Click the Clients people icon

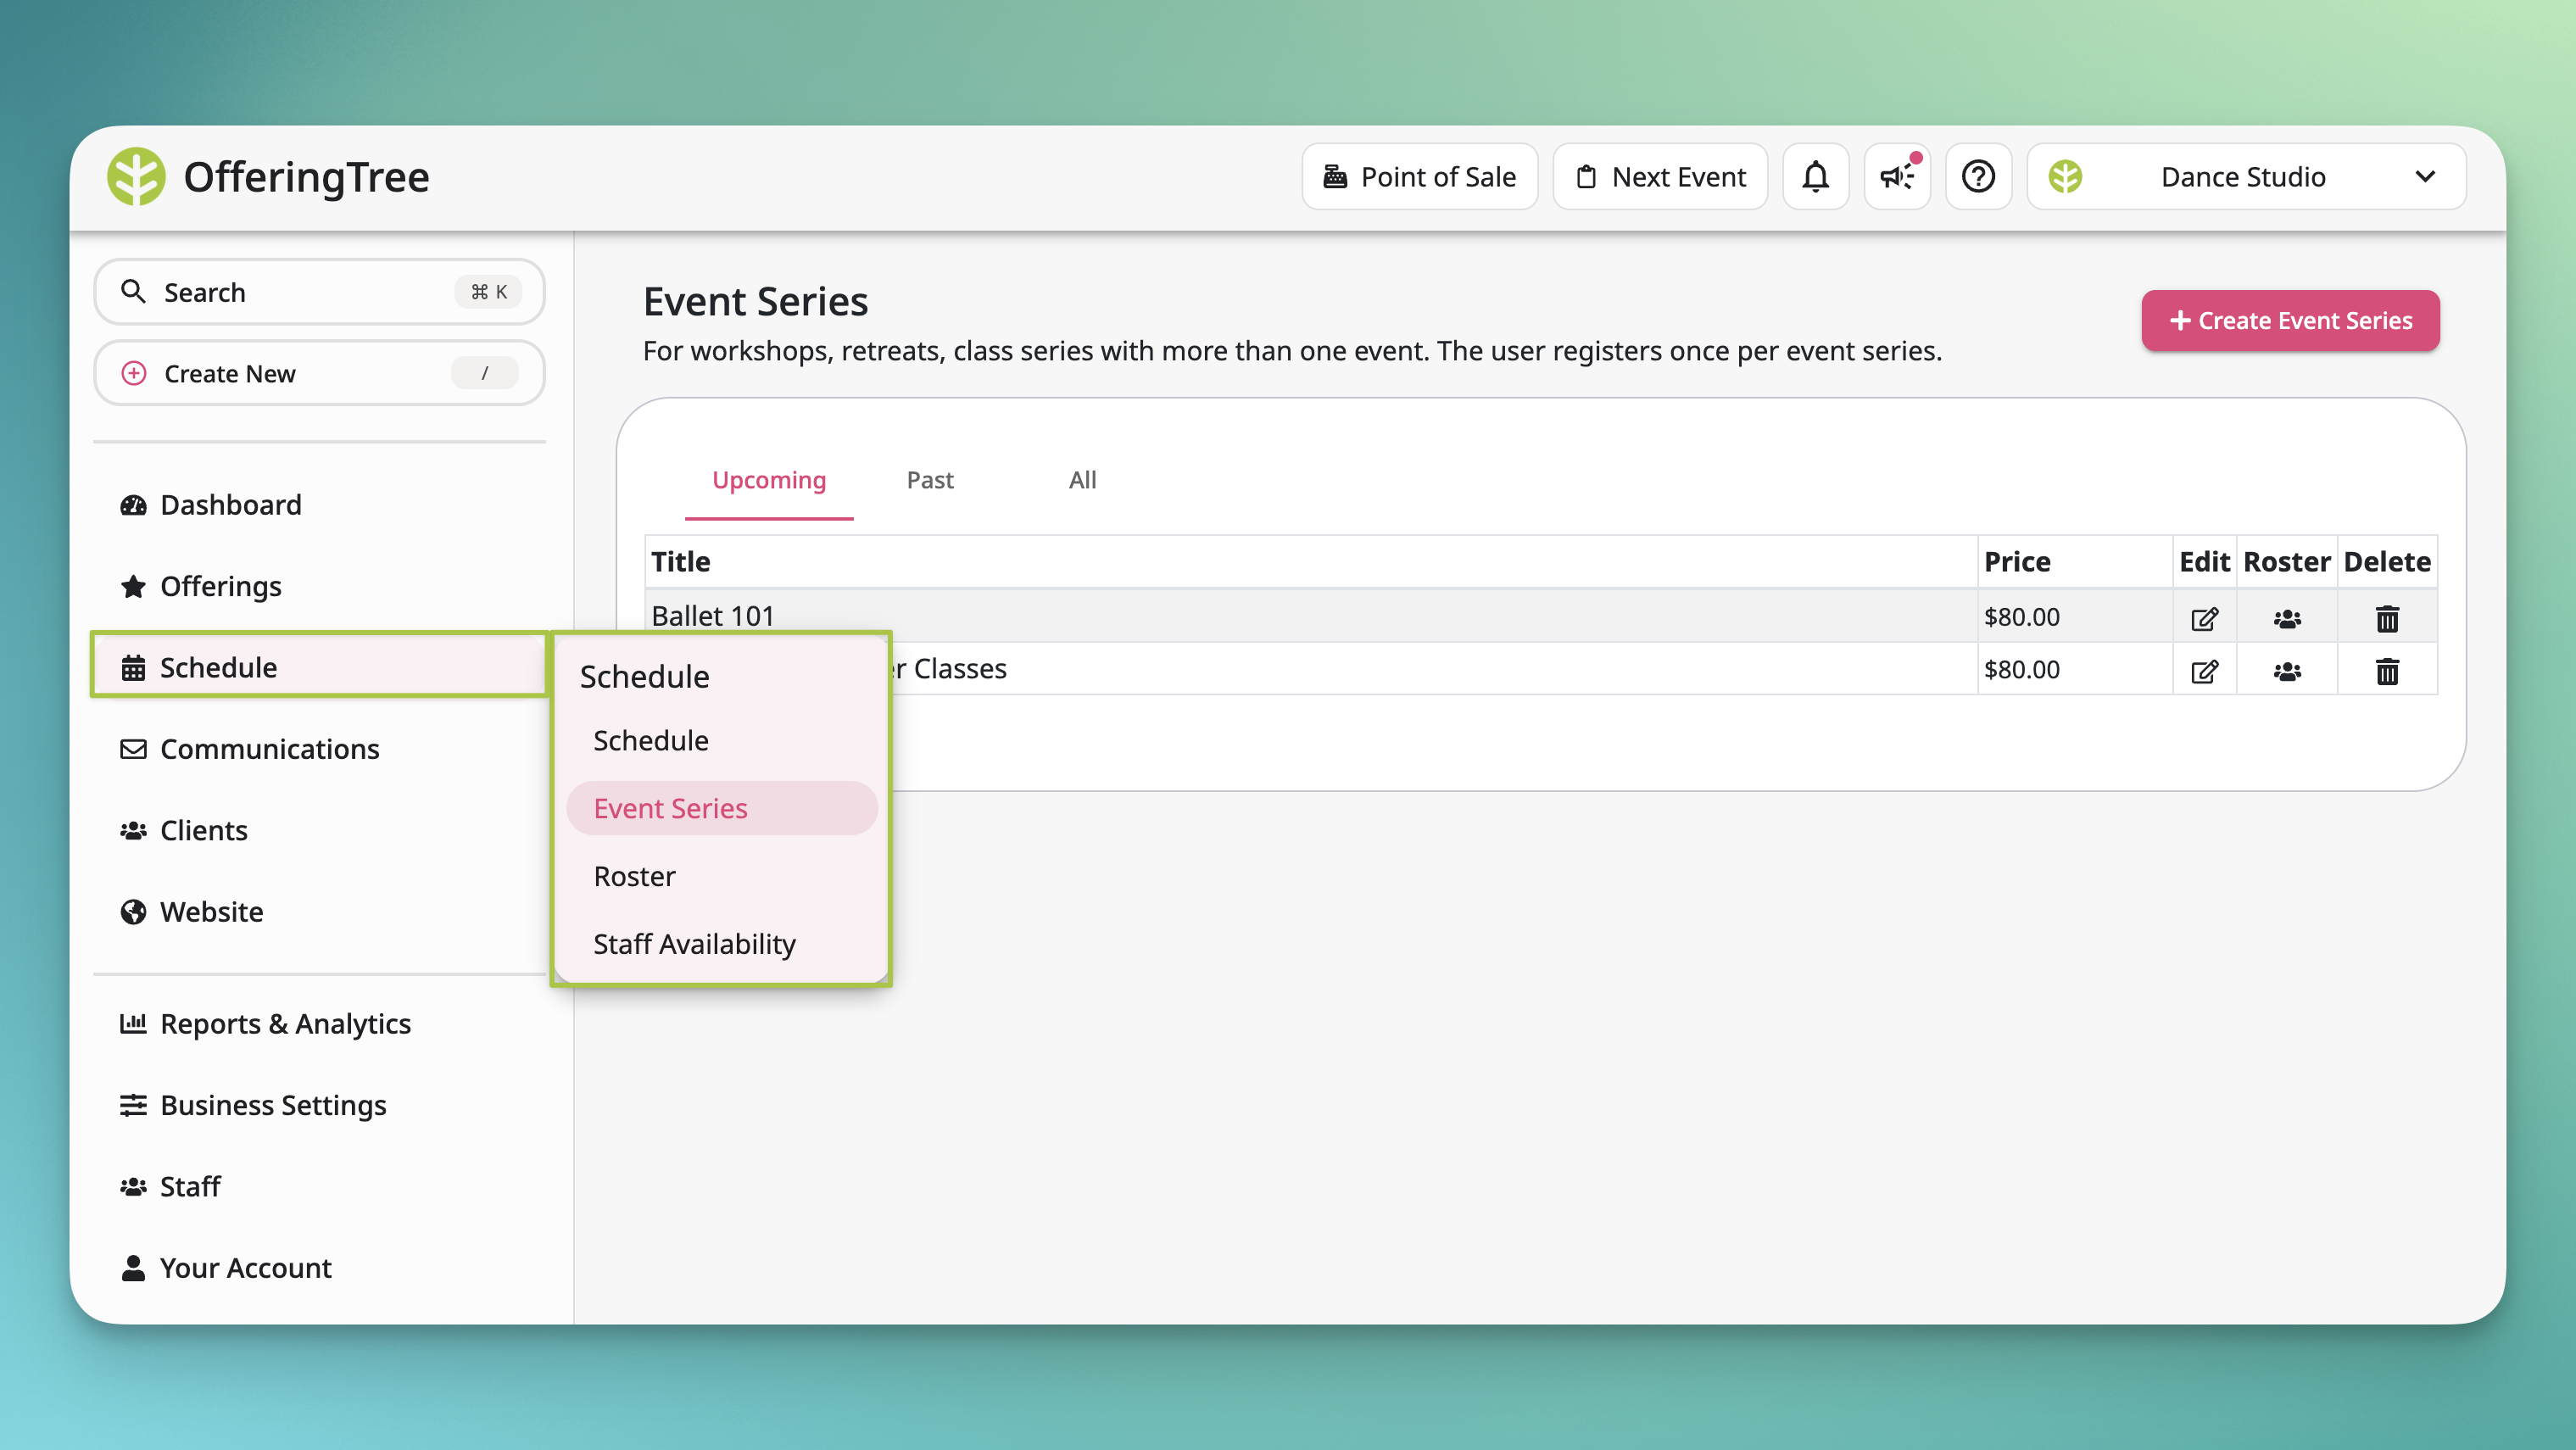point(133,830)
